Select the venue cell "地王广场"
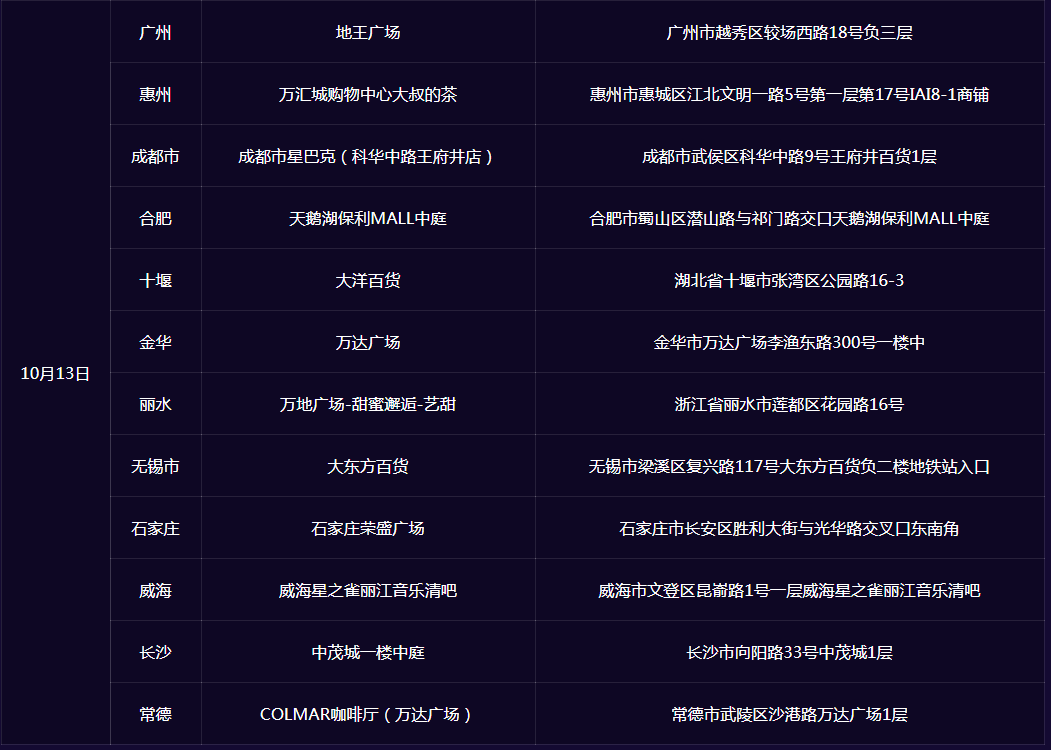The image size is (1051, 750). pyautogui.click(x=368, y=32)
